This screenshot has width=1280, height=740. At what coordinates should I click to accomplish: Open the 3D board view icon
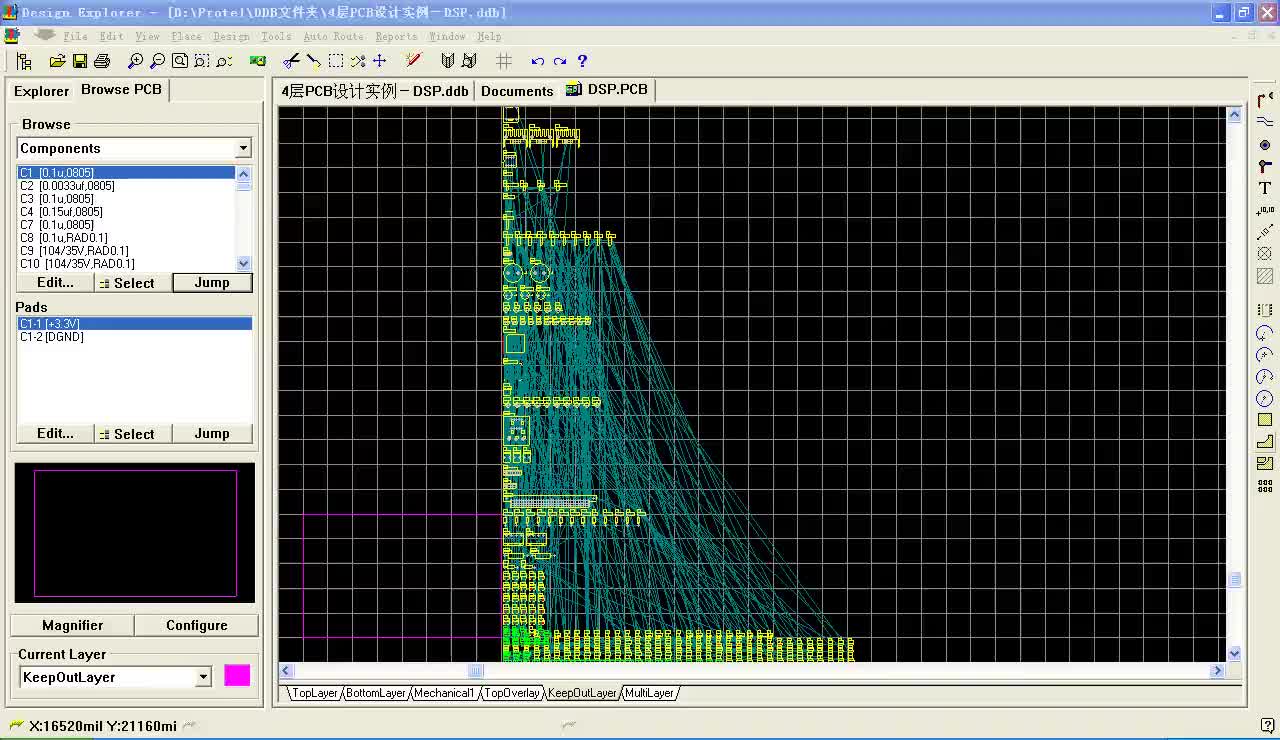click(258, 61)
